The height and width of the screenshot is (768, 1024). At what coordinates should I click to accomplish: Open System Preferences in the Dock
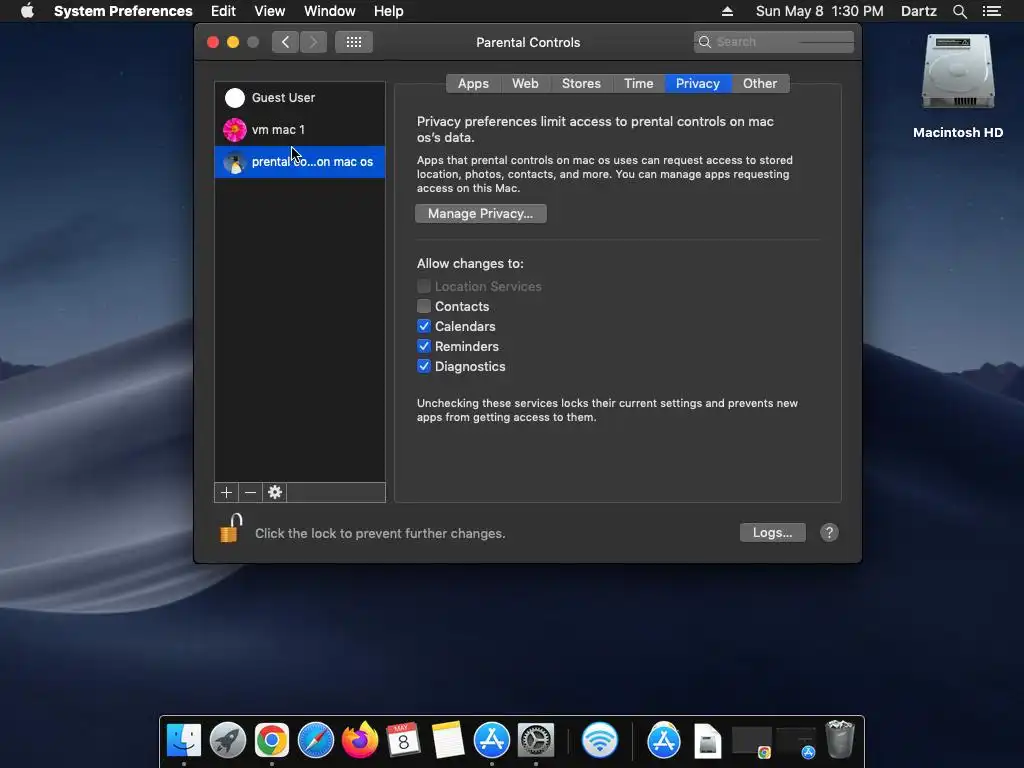tap(536, 741)
